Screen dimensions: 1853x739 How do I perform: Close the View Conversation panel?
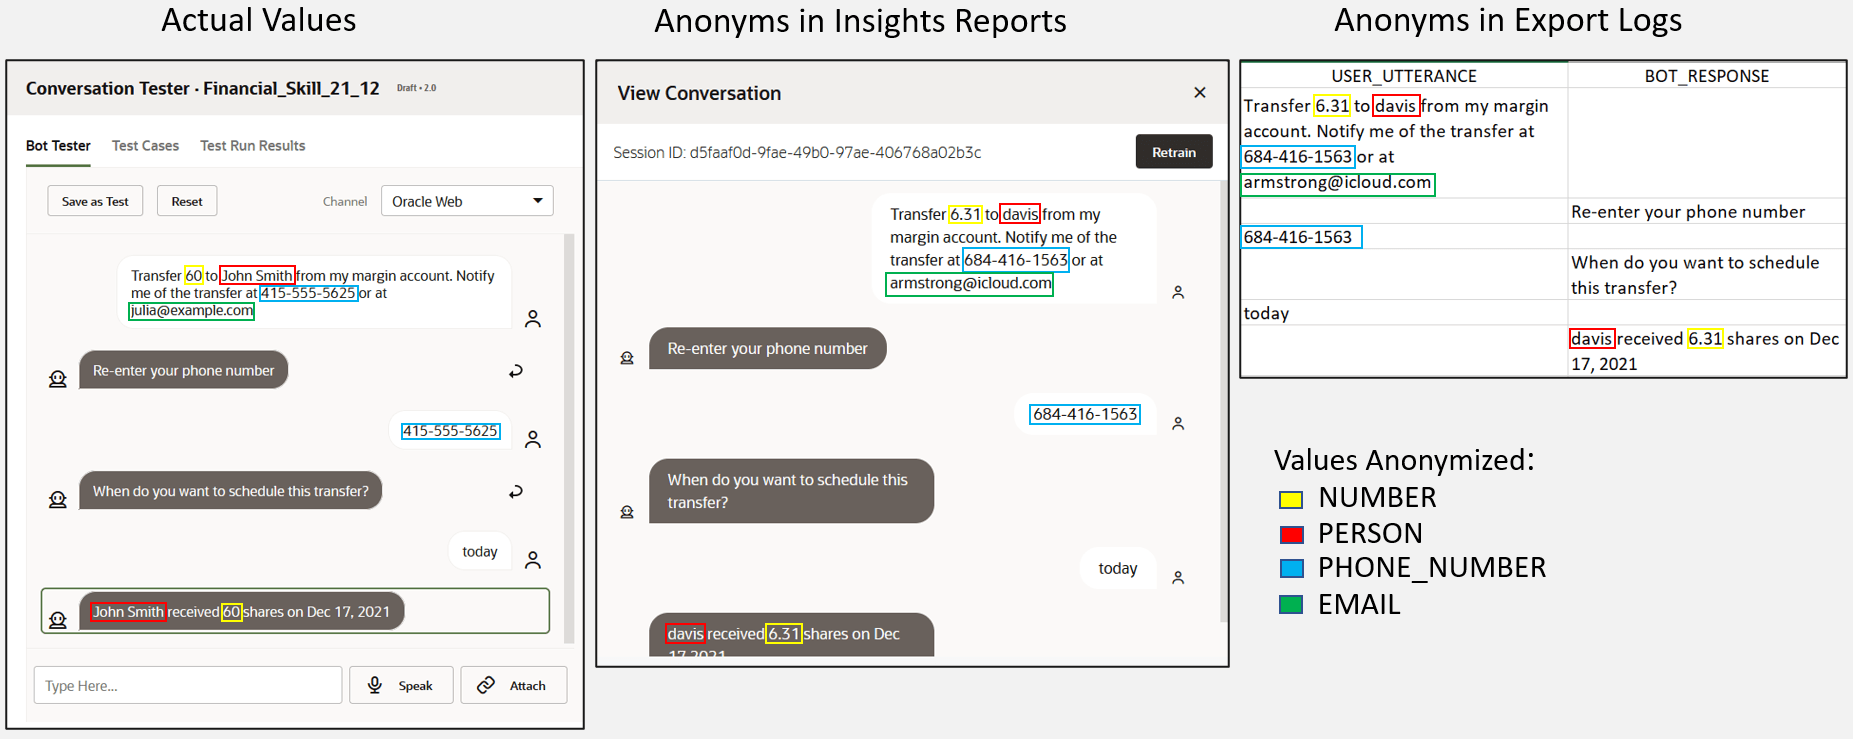tap(1199, 93)
